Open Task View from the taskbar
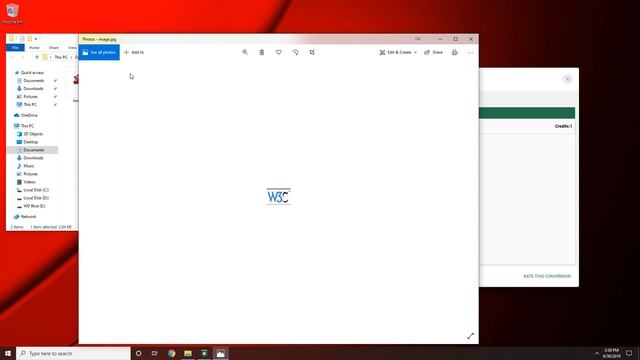 click(155, 353)
